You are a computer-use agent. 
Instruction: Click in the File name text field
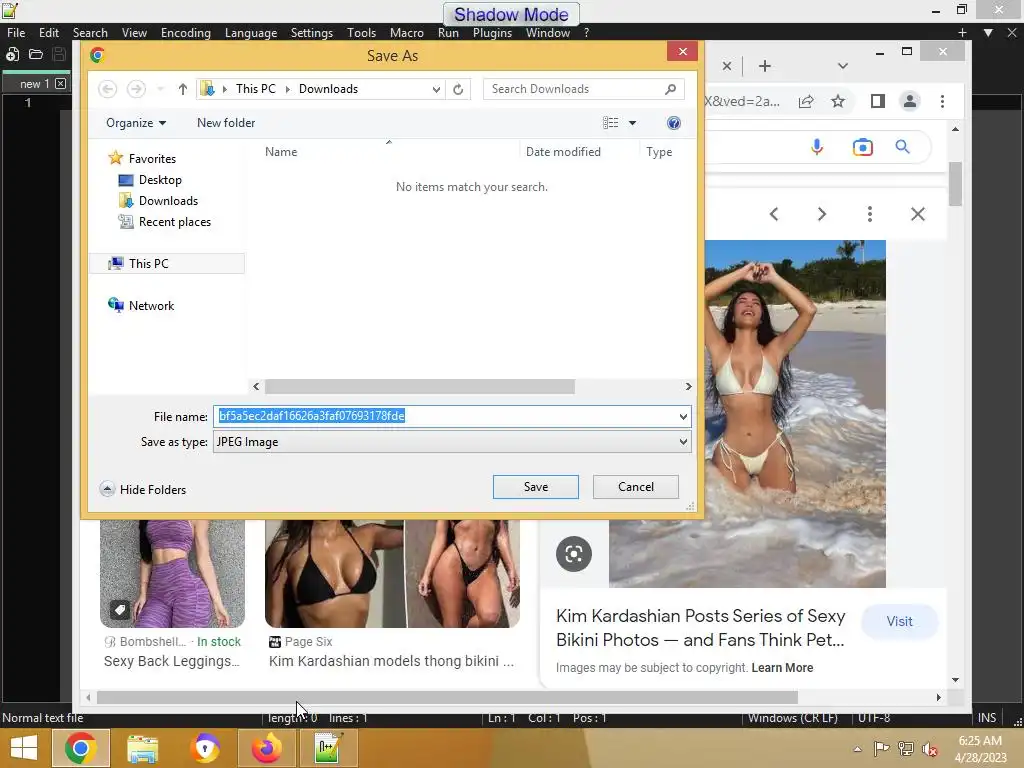pos(444,416)
